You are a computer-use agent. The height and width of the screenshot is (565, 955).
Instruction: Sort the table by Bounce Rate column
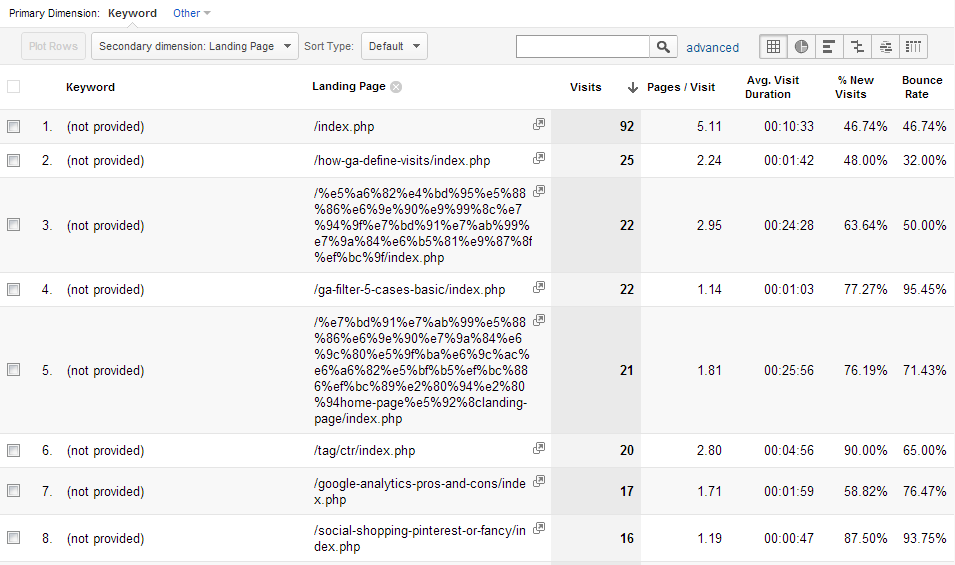[921, 87]
